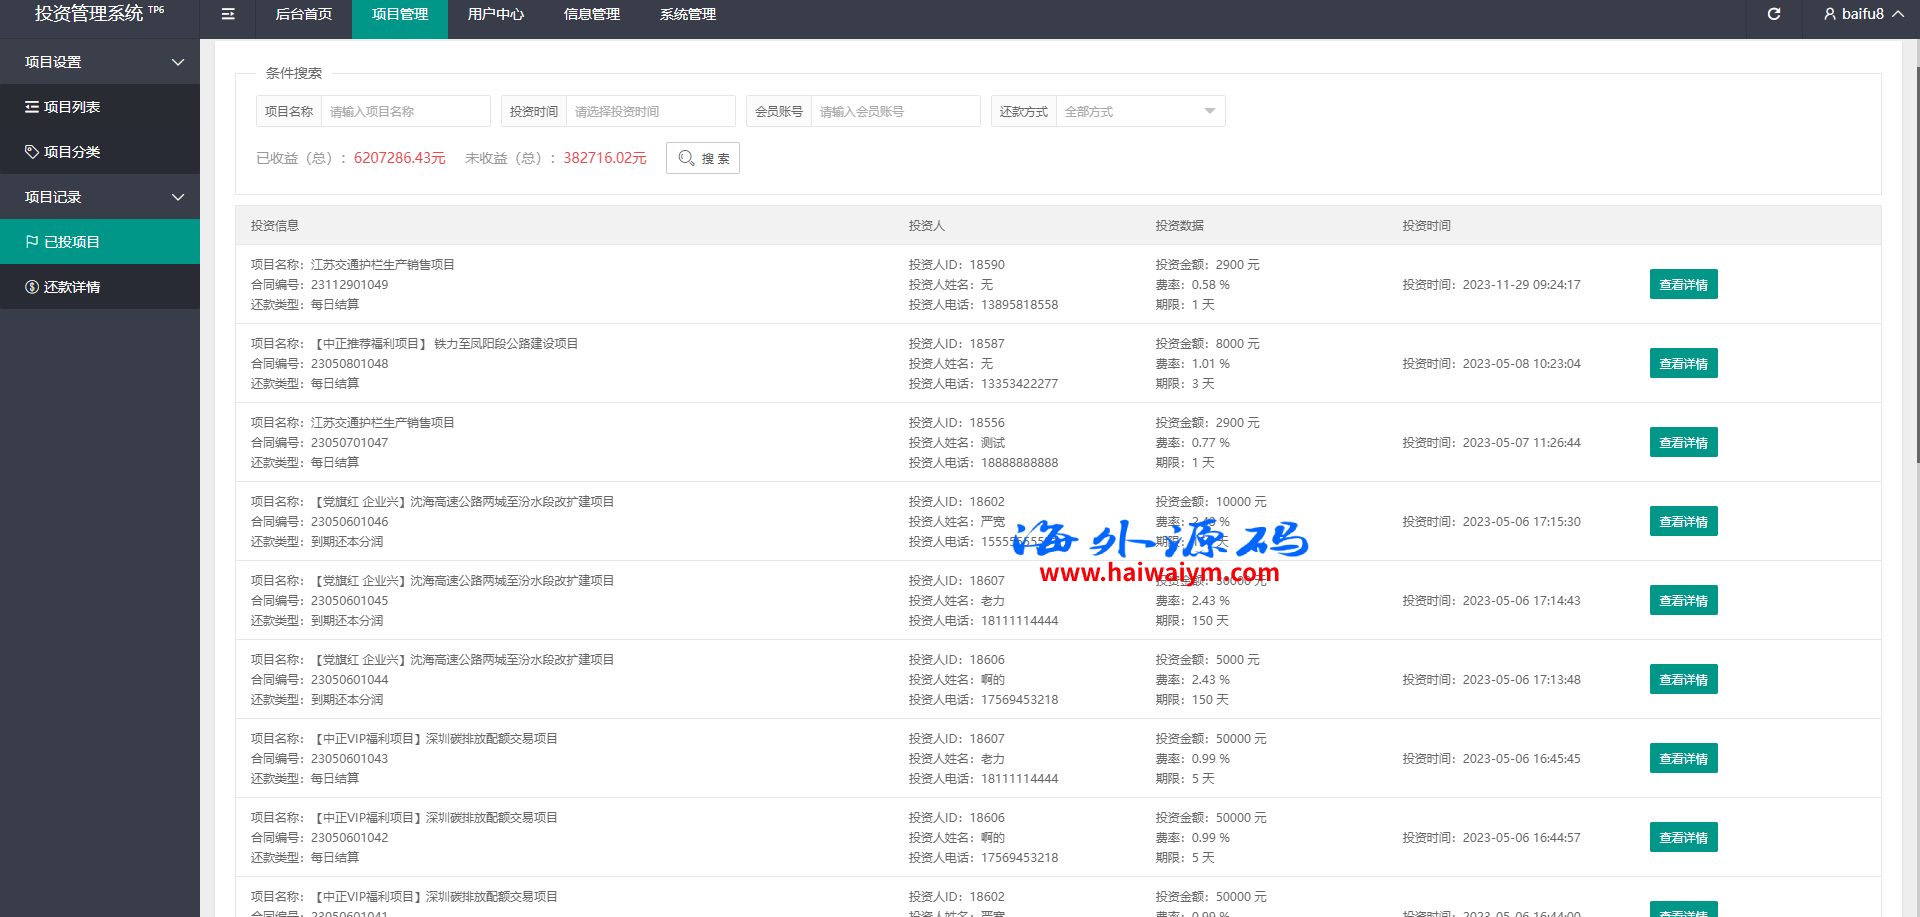The height and width of the screenshot is (917, 1920).
Task: Click into the 会员账号 input field
Action: (895, 111)
